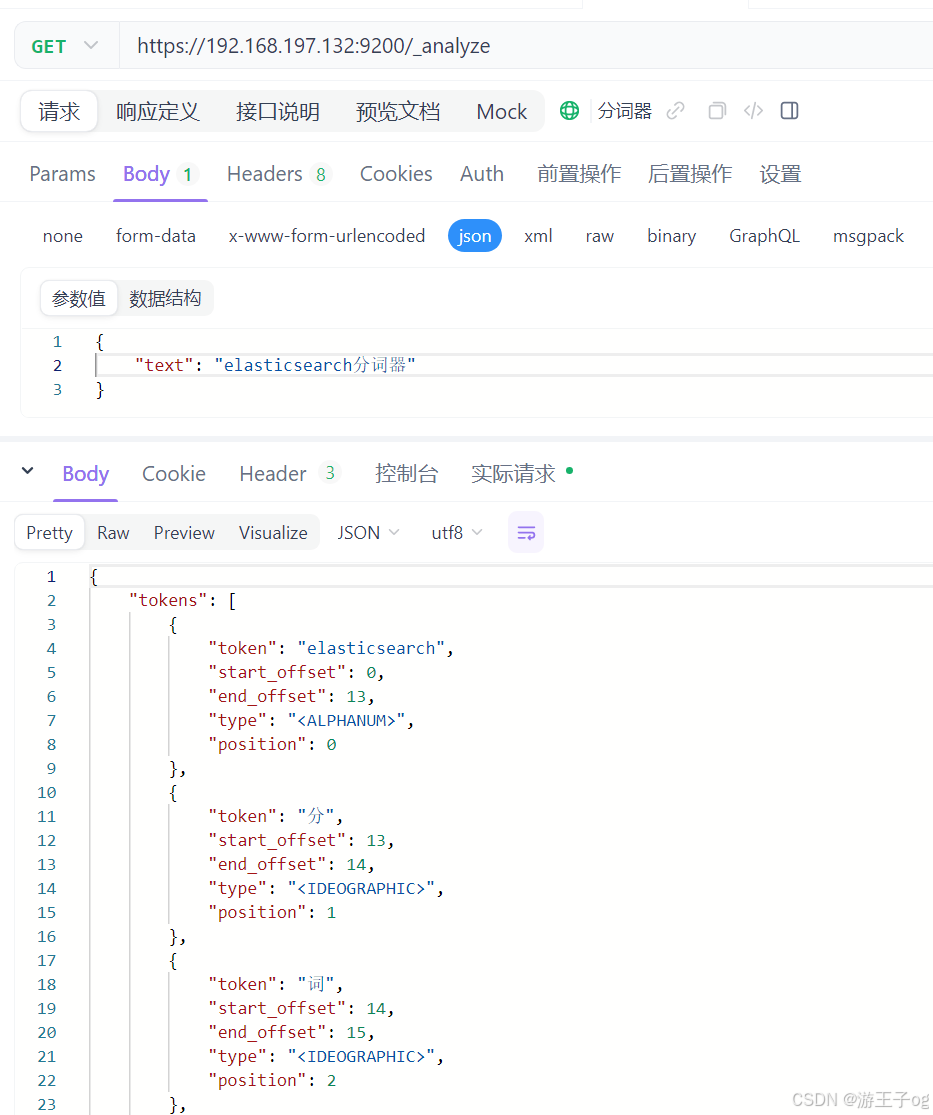Click the duplicate/copy request icon
The image size is (933, 1115).
pyautogui.click(x=716, y=111)
